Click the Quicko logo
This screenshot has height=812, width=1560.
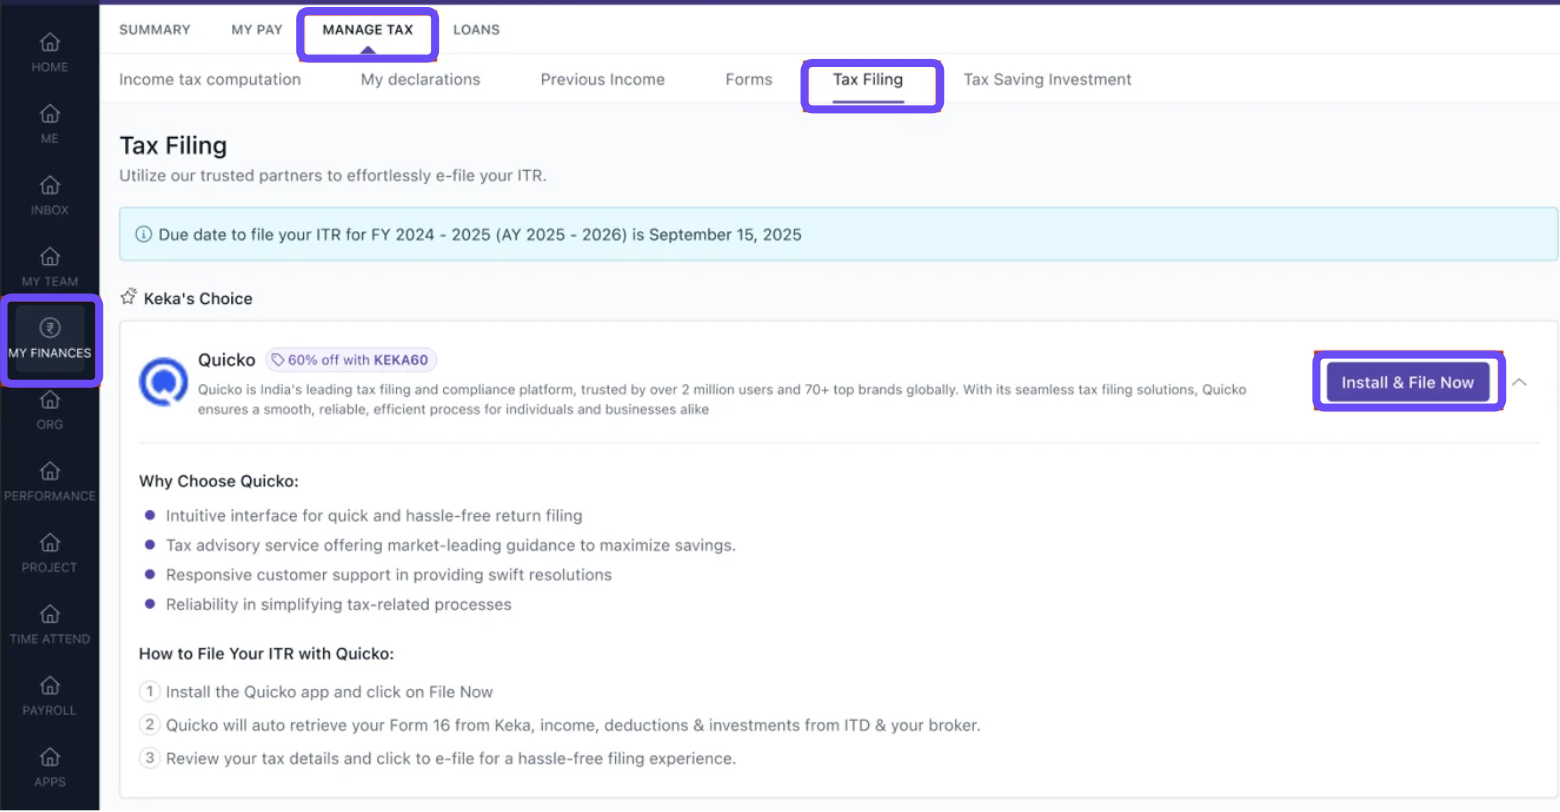click(163, 382)
